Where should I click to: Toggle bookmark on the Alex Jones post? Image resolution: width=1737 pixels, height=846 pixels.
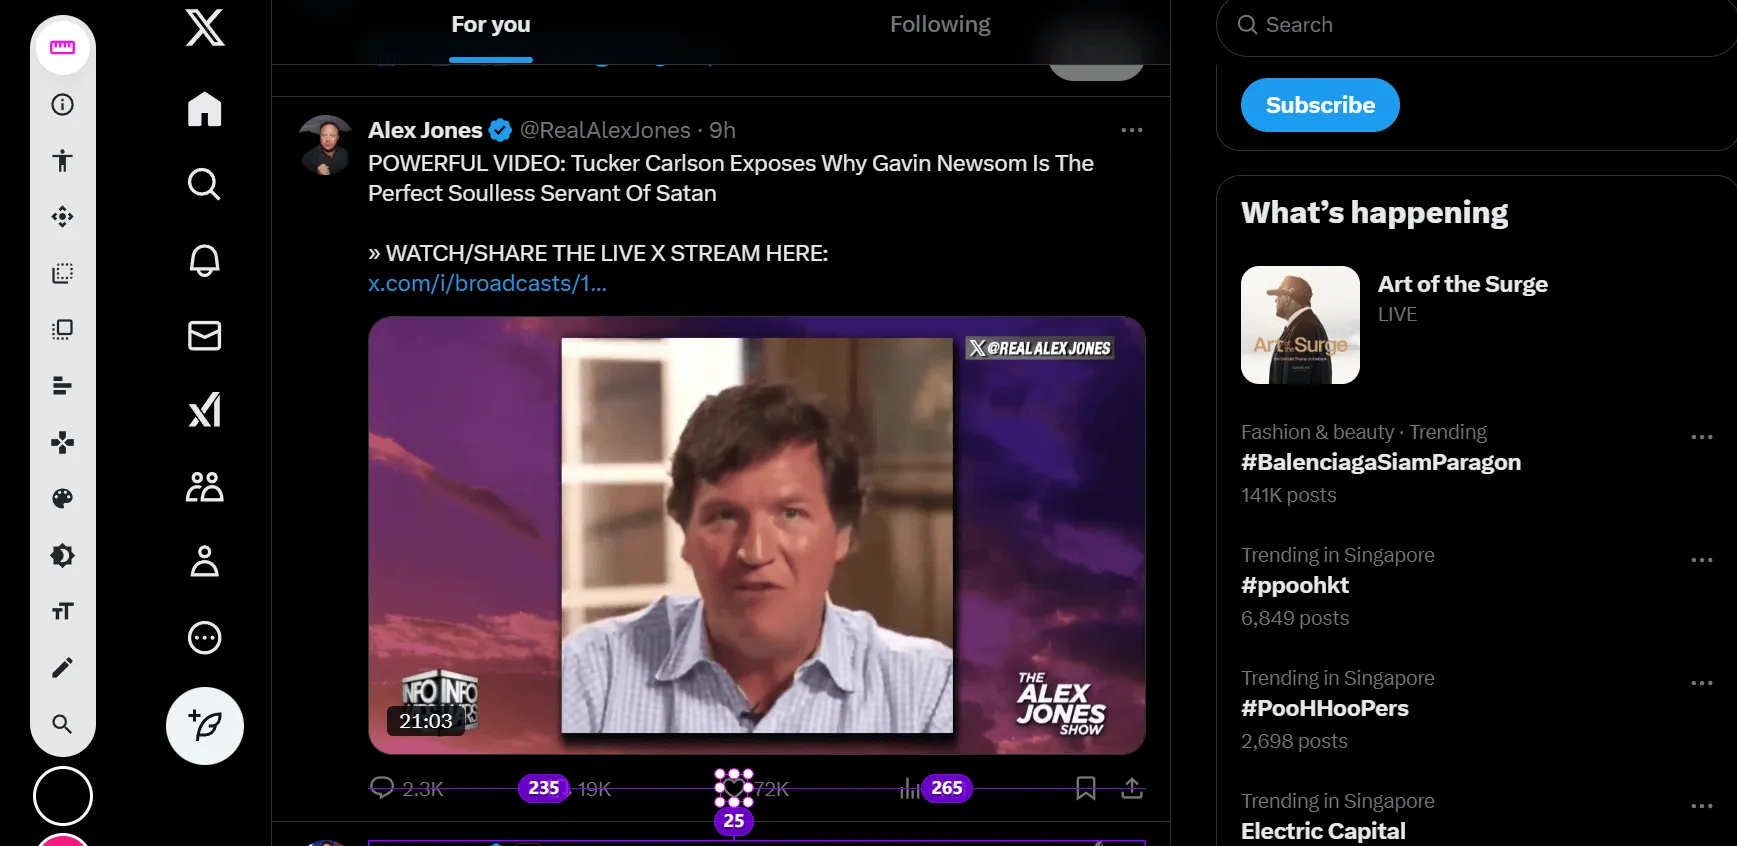pyautogui.click(x=1086, y=789)
